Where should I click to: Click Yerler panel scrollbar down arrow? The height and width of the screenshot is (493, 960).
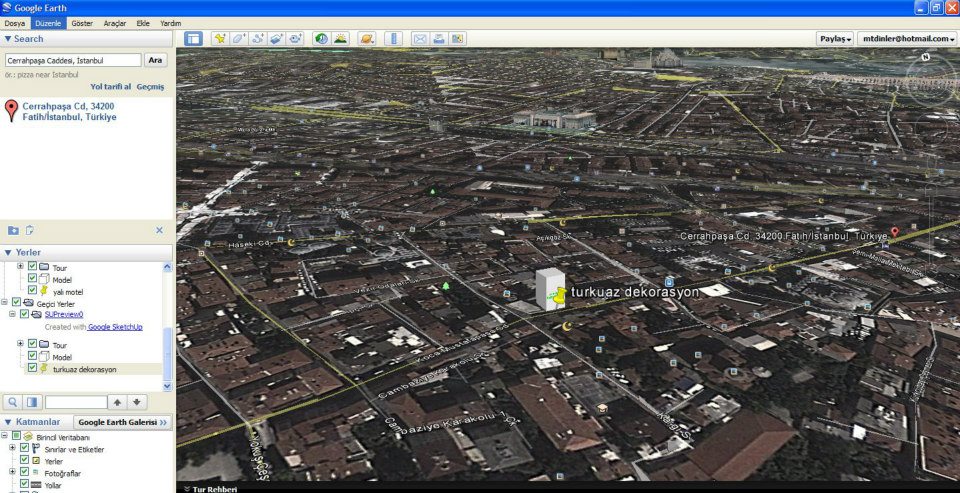tap(167, 386)
